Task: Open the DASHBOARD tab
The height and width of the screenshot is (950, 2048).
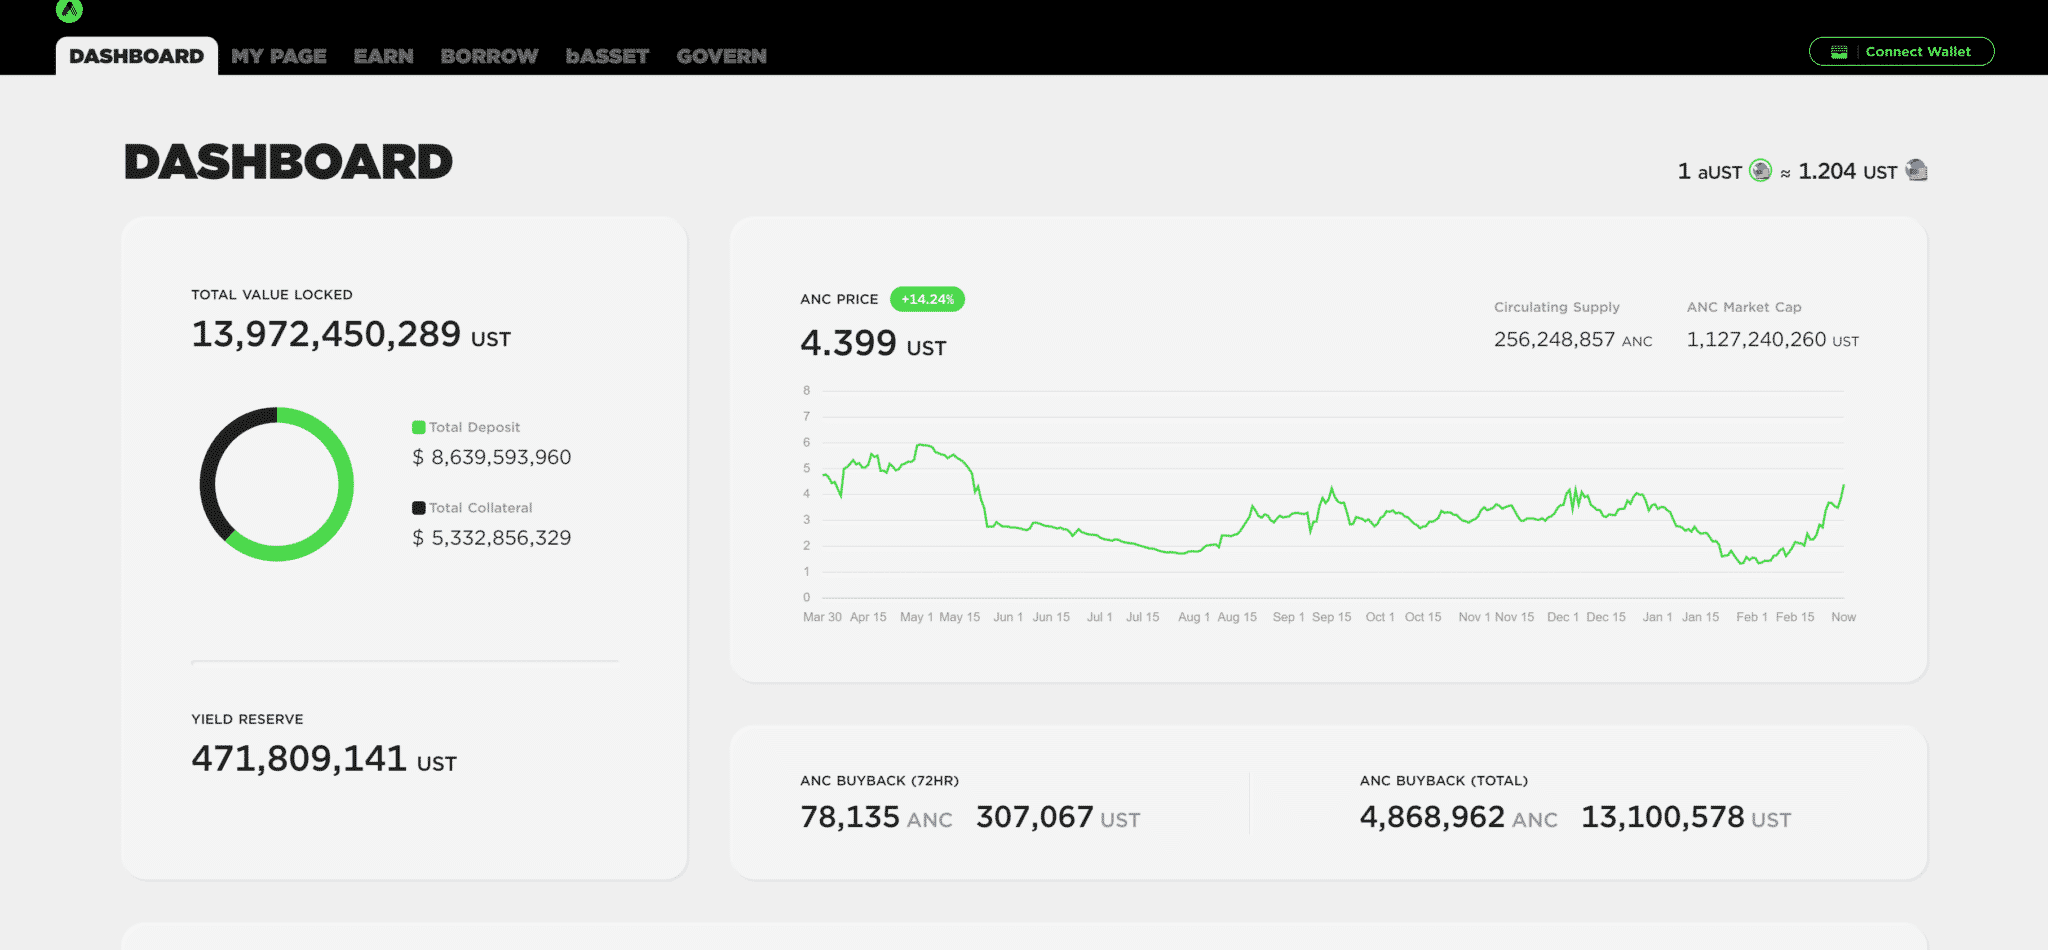Action: 136,56
